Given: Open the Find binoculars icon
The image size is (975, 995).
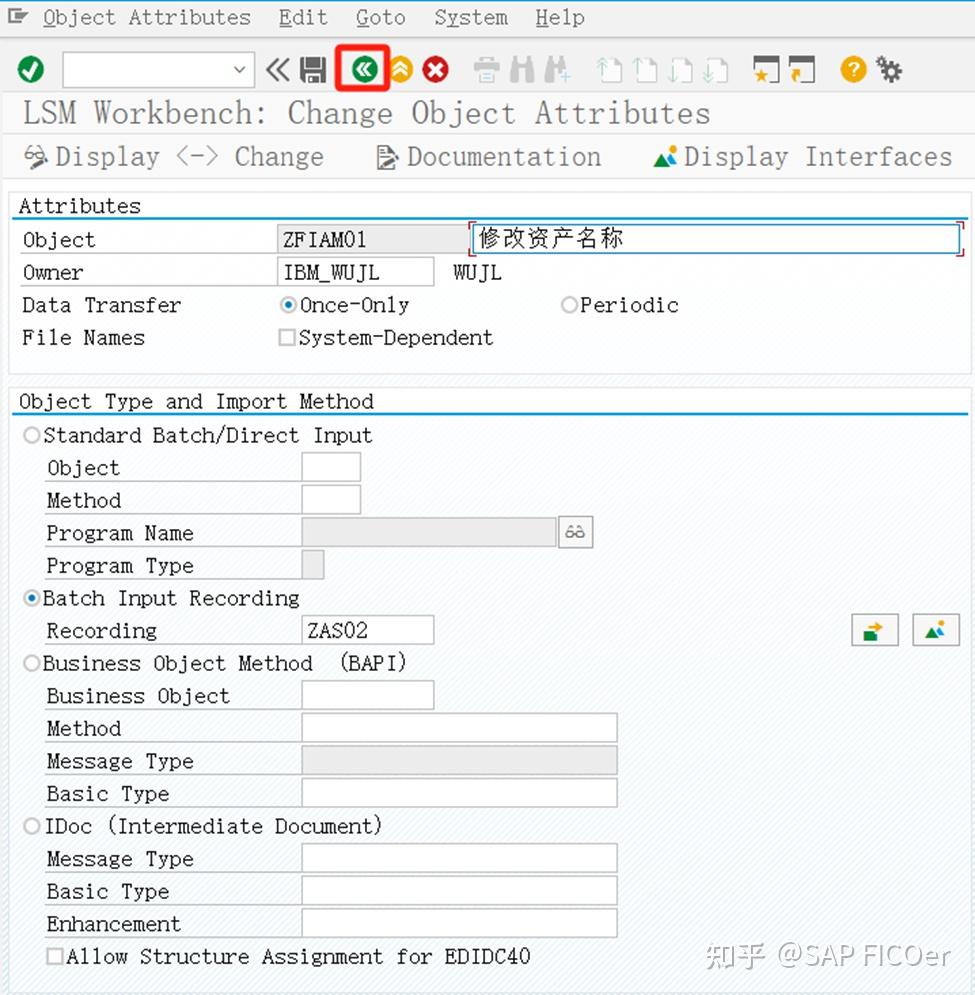Looking at the screenshot, I should point(521,69).
